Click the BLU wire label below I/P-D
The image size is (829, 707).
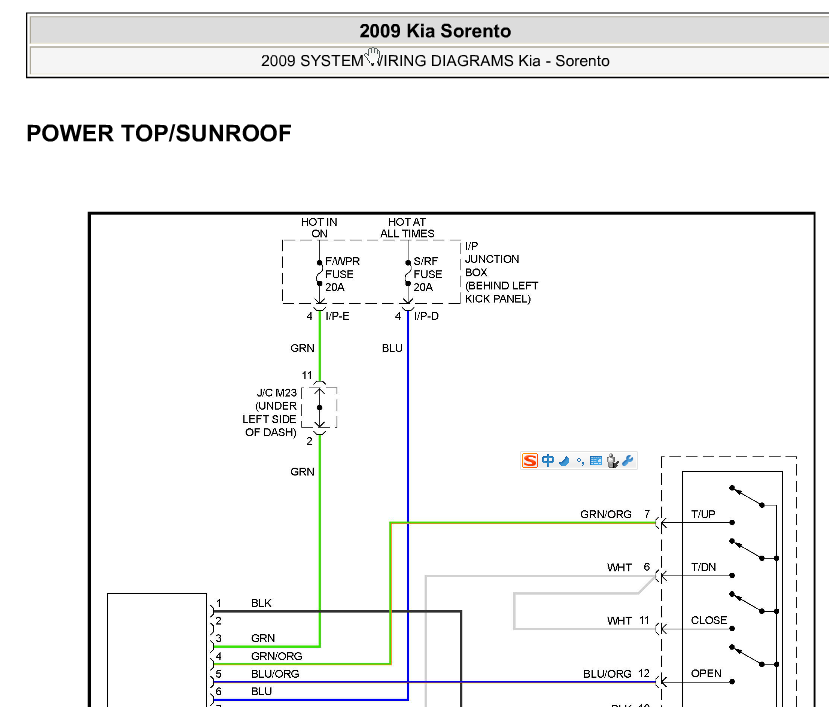[x=392, y=348]
